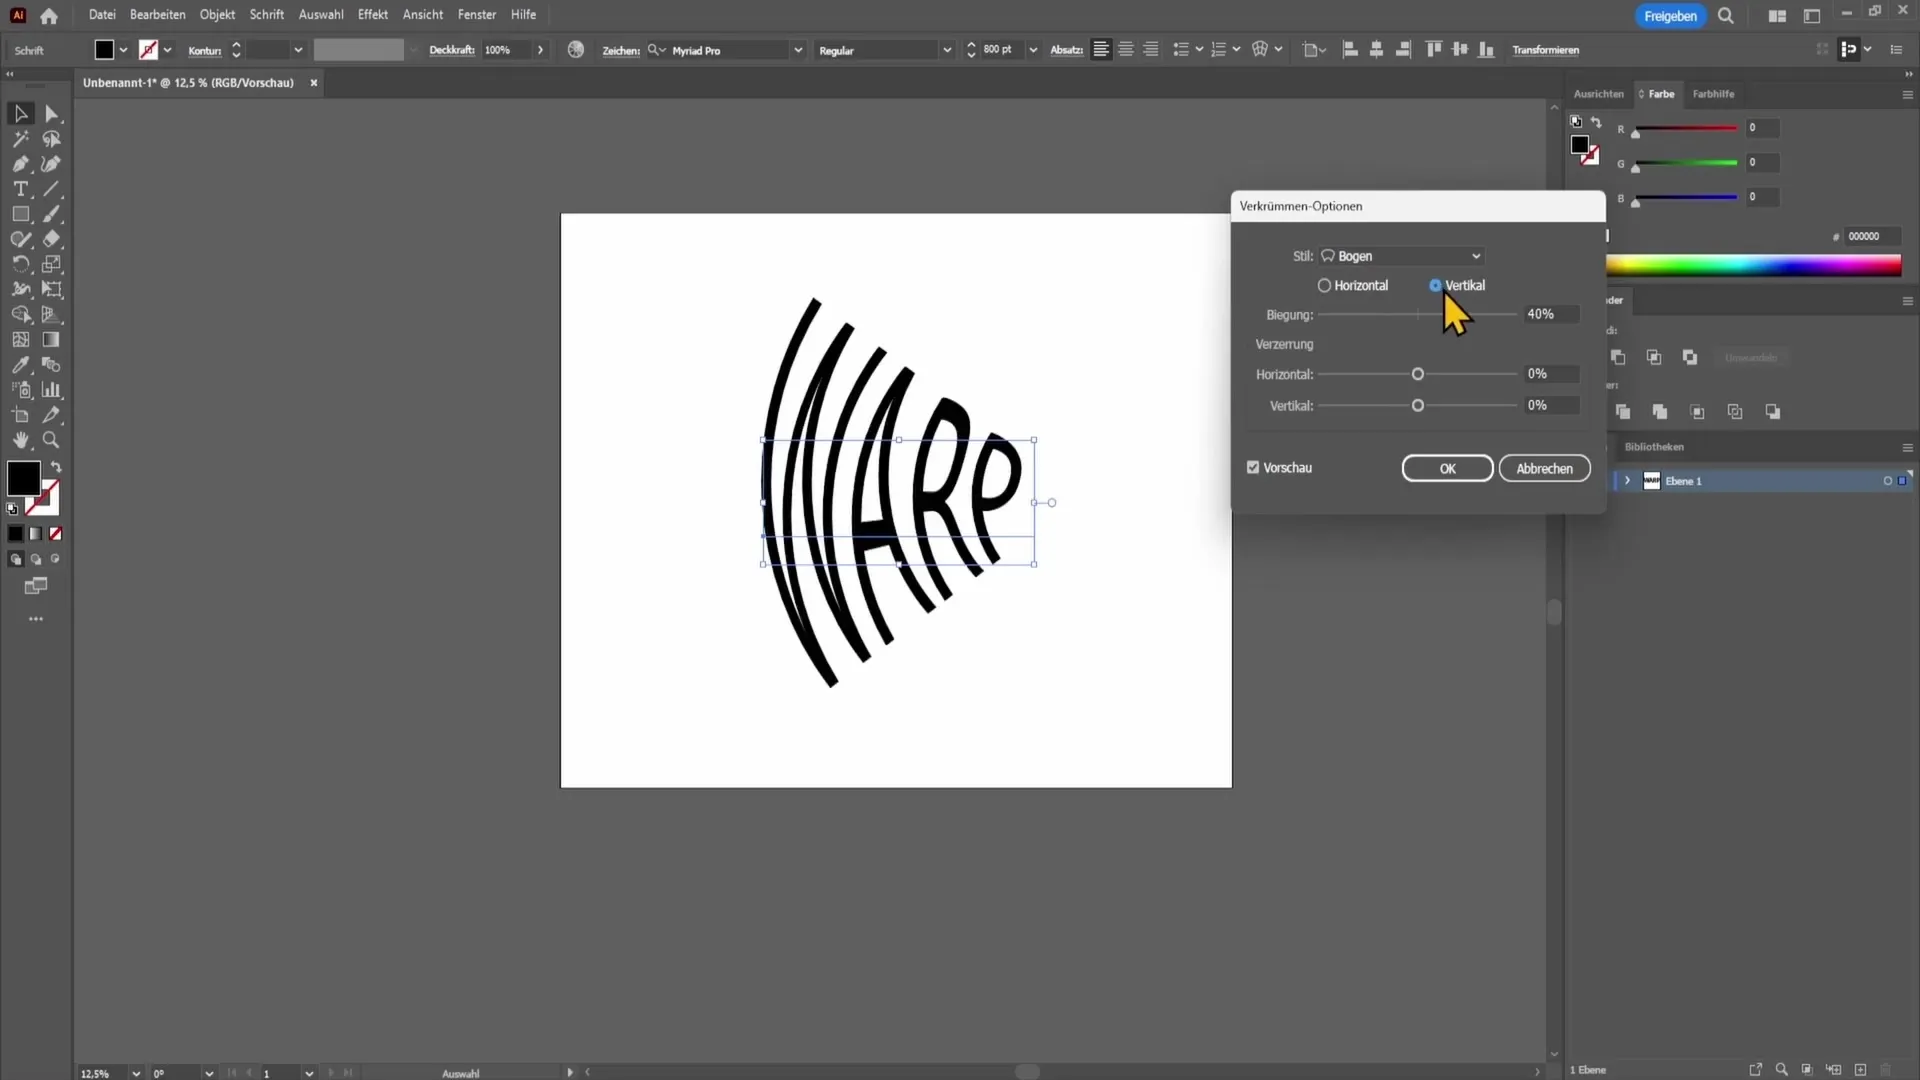Screen dimensions: 1920x1080
Task: Toggle the Vorschau preview checkbox
Action: (1253, 468)
